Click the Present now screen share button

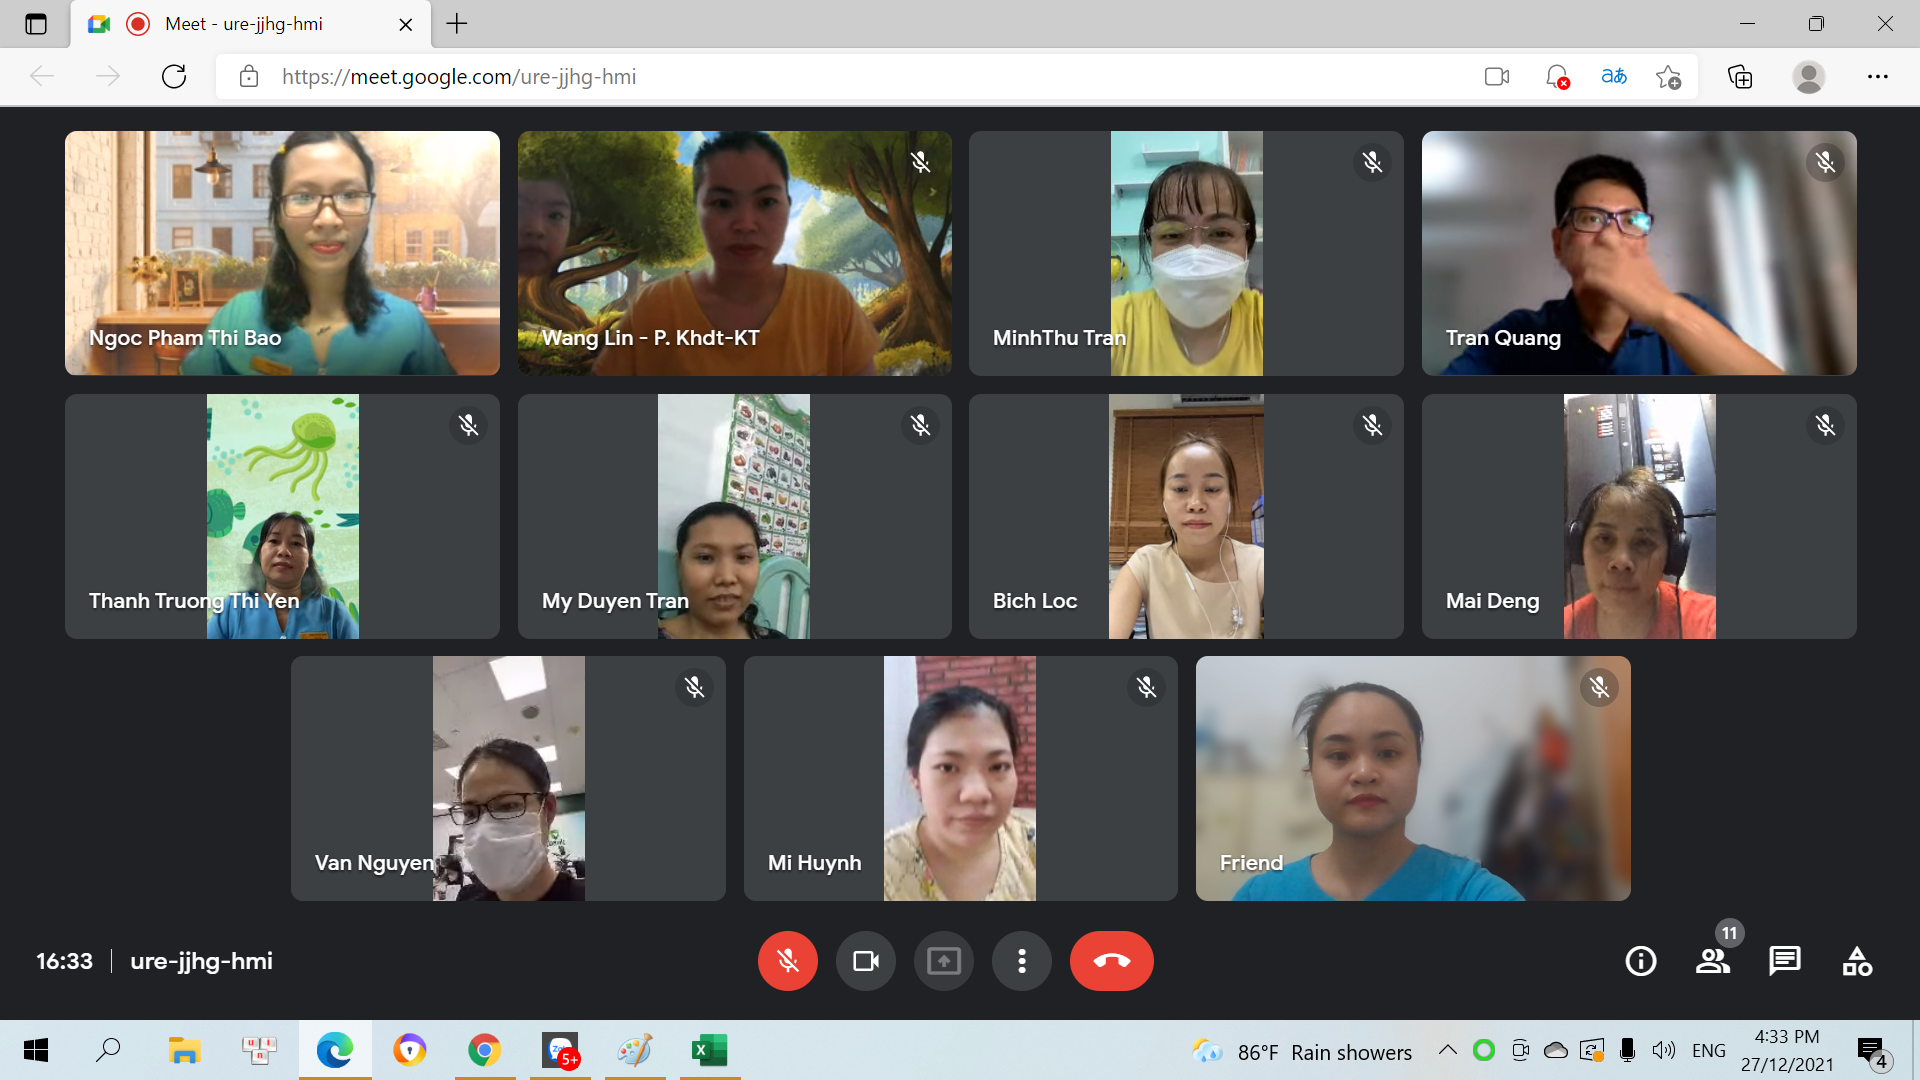pos(943,961)
